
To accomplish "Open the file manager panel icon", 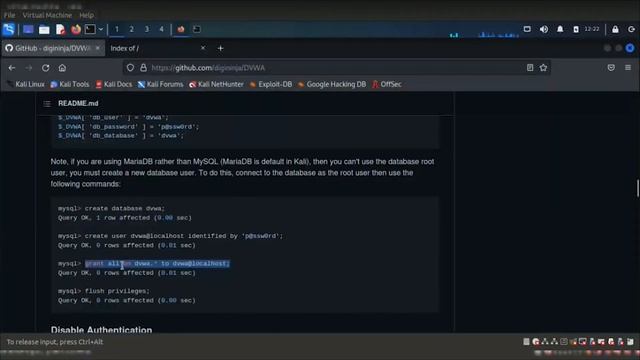I will pos(44,29).
